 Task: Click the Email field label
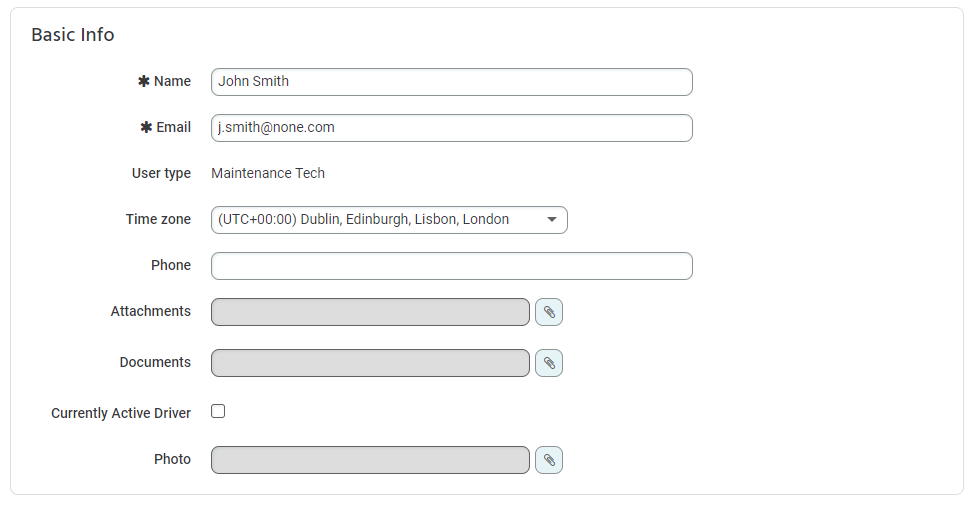click(173, 127)
